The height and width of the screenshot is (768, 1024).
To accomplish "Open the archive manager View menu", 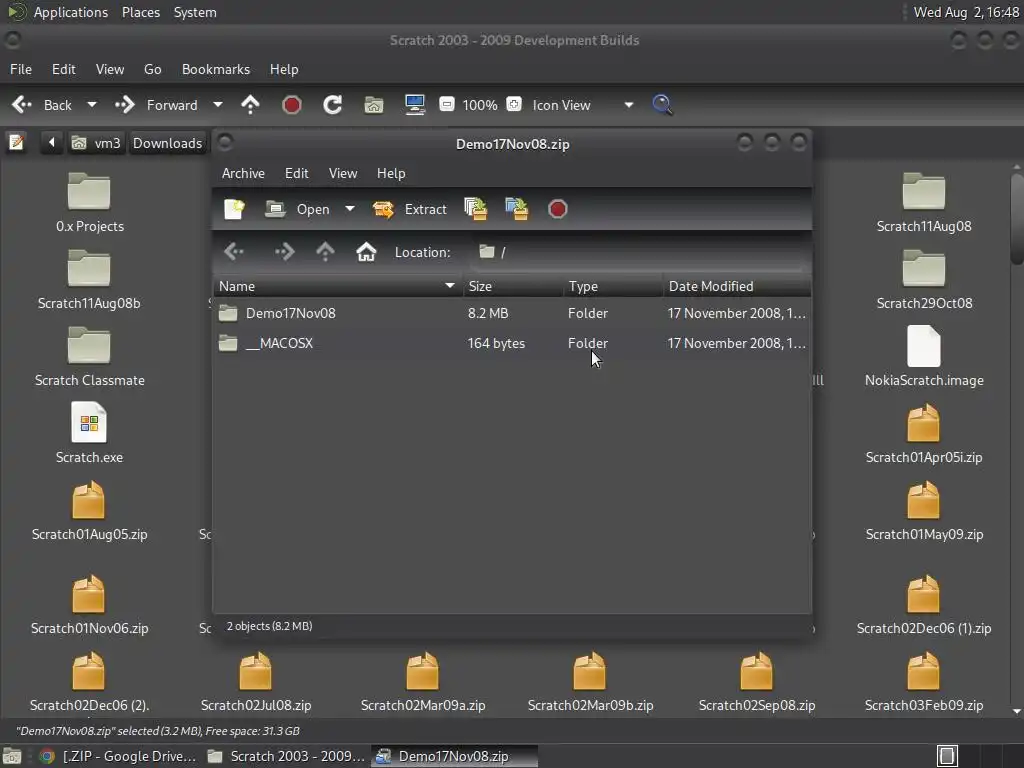I will click(343, 173).
